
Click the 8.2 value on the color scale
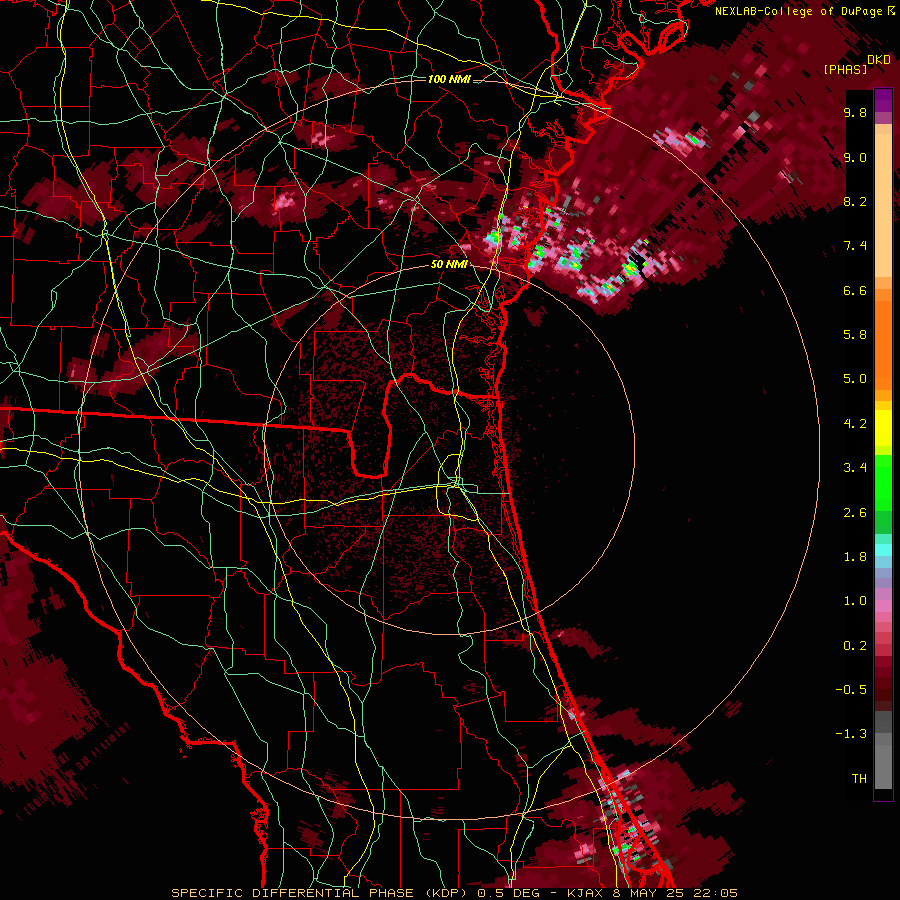[x=855, y=201]
